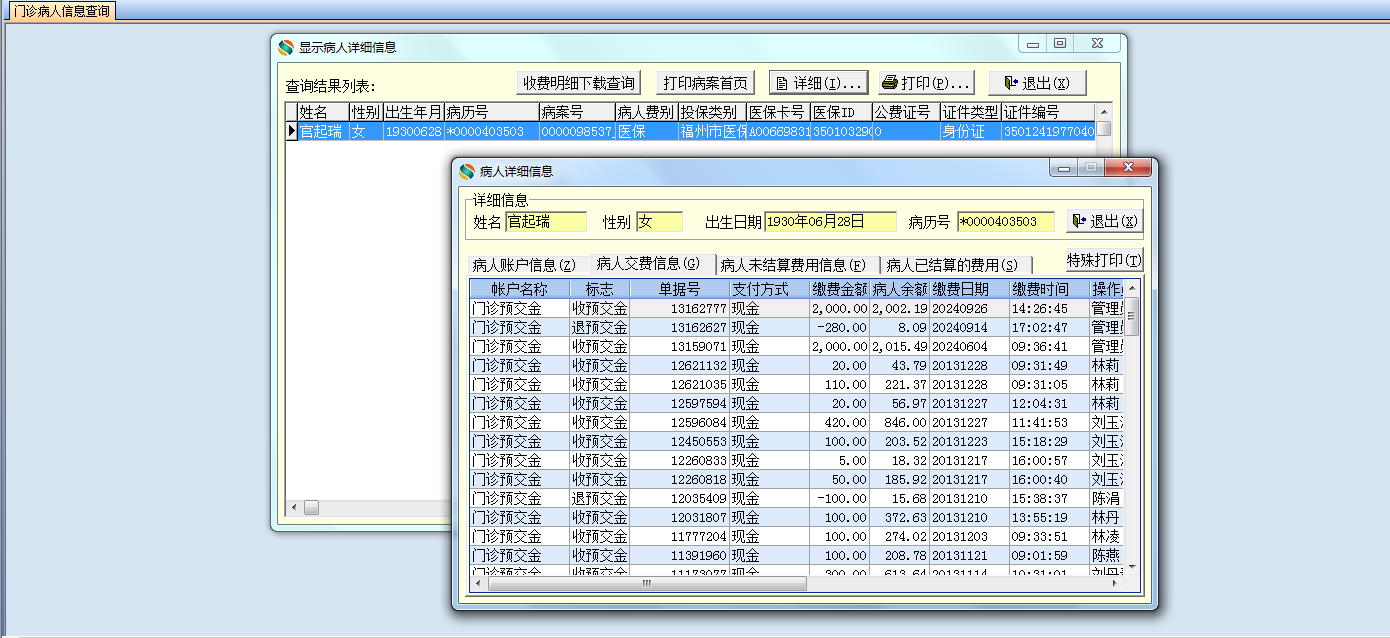This screenshot has height=638, width=1390.
Task: Click 退出(X) in the 显示病人详细信息 window
Action: tap(1037, 83)
